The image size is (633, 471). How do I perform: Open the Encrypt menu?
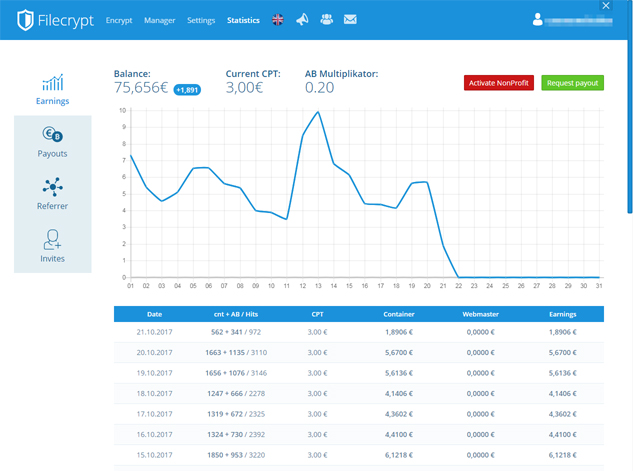[x=119, y=20]
